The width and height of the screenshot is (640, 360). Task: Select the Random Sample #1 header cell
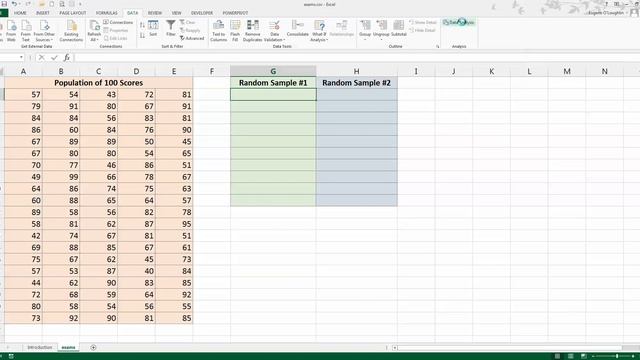(x=273, y=83)
